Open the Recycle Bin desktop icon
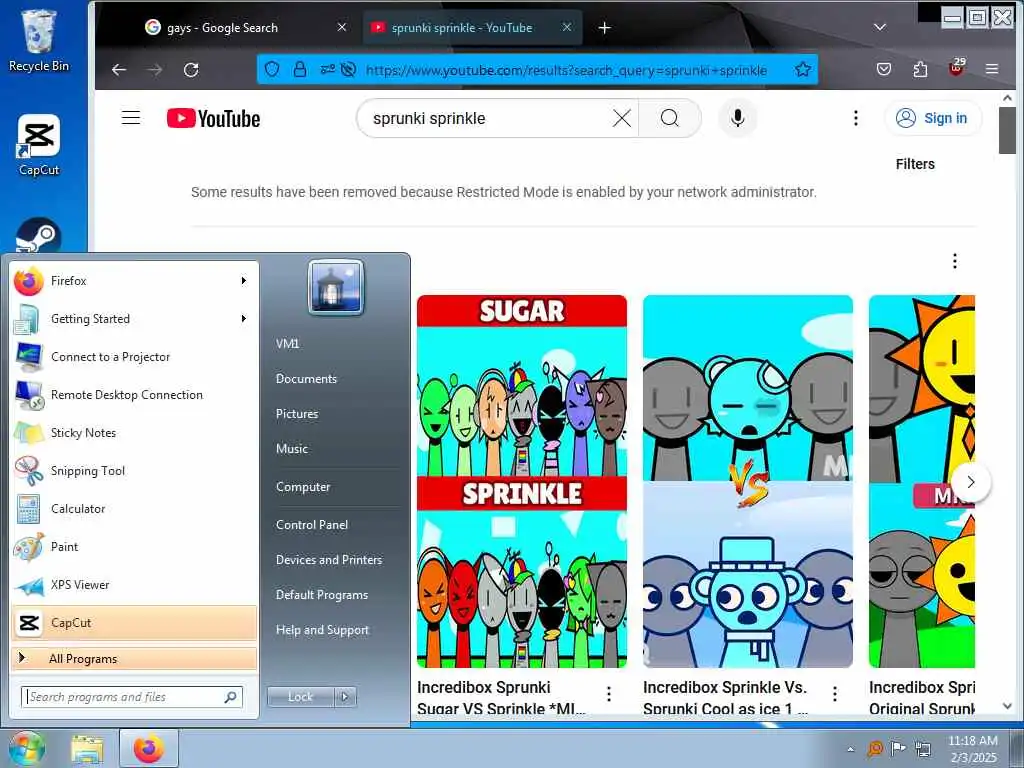Image resolution: width=1024 pixels, height=768 pixels. [39, 40]
